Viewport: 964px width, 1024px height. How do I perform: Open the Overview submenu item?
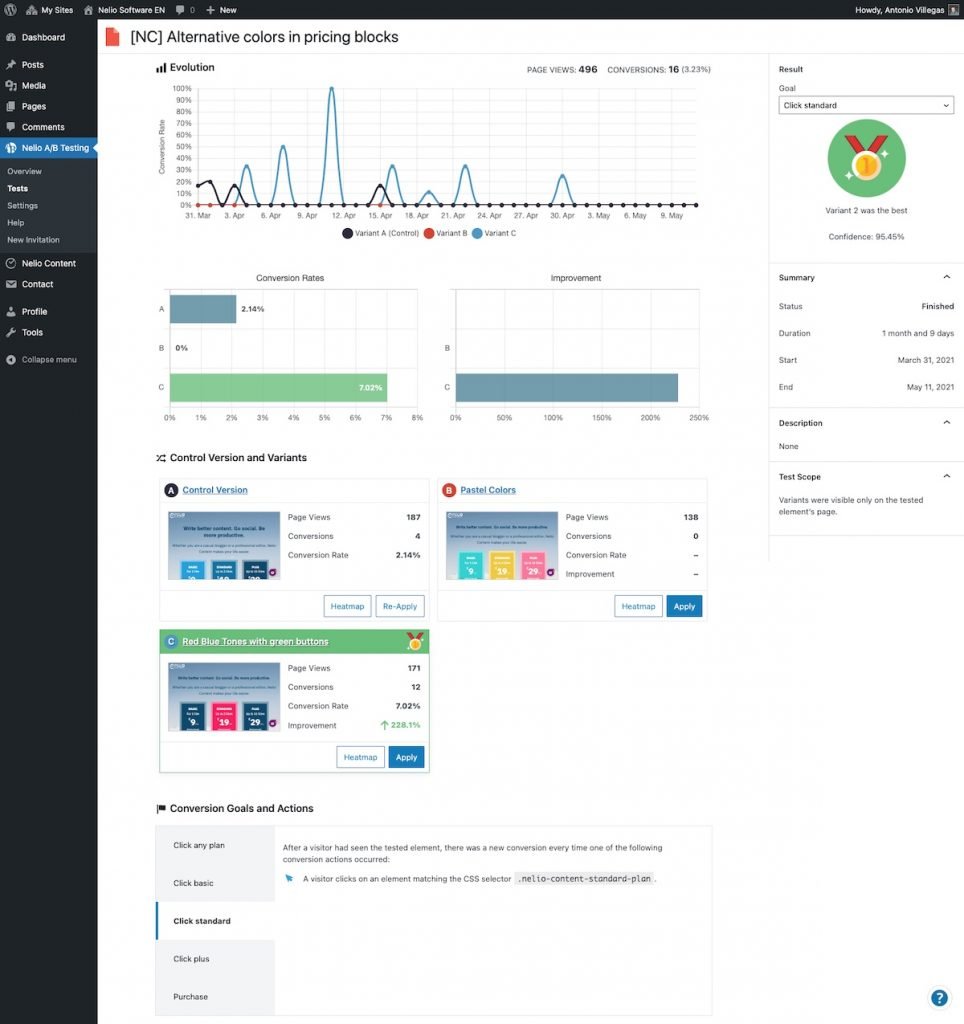(x=24, y=171)
